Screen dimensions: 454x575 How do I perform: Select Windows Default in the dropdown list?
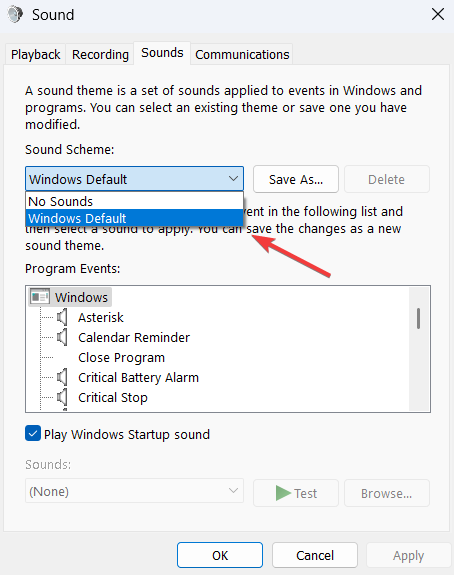tap(134, 218)
